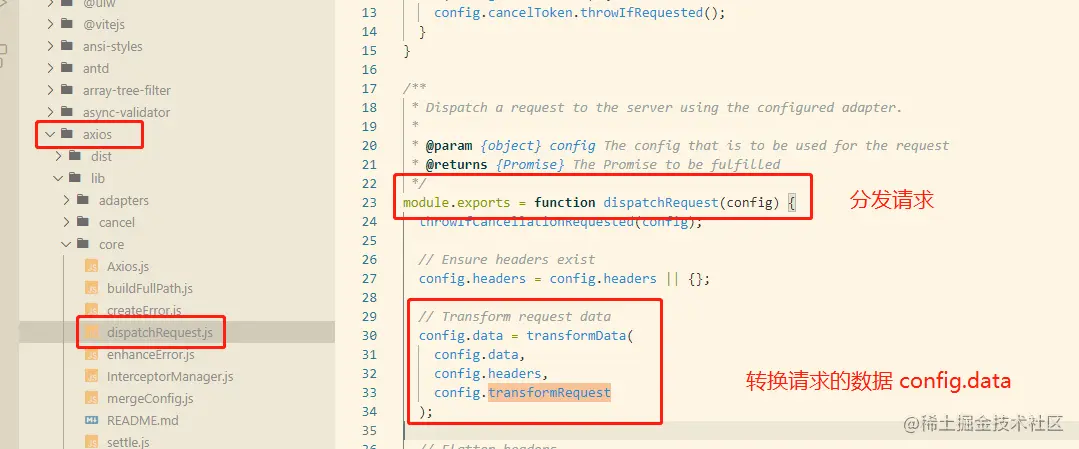The width and height of the screenshot is (1079, 449).
Task: Expand the ansi-styles folder chevron
Action: [50, 47]
